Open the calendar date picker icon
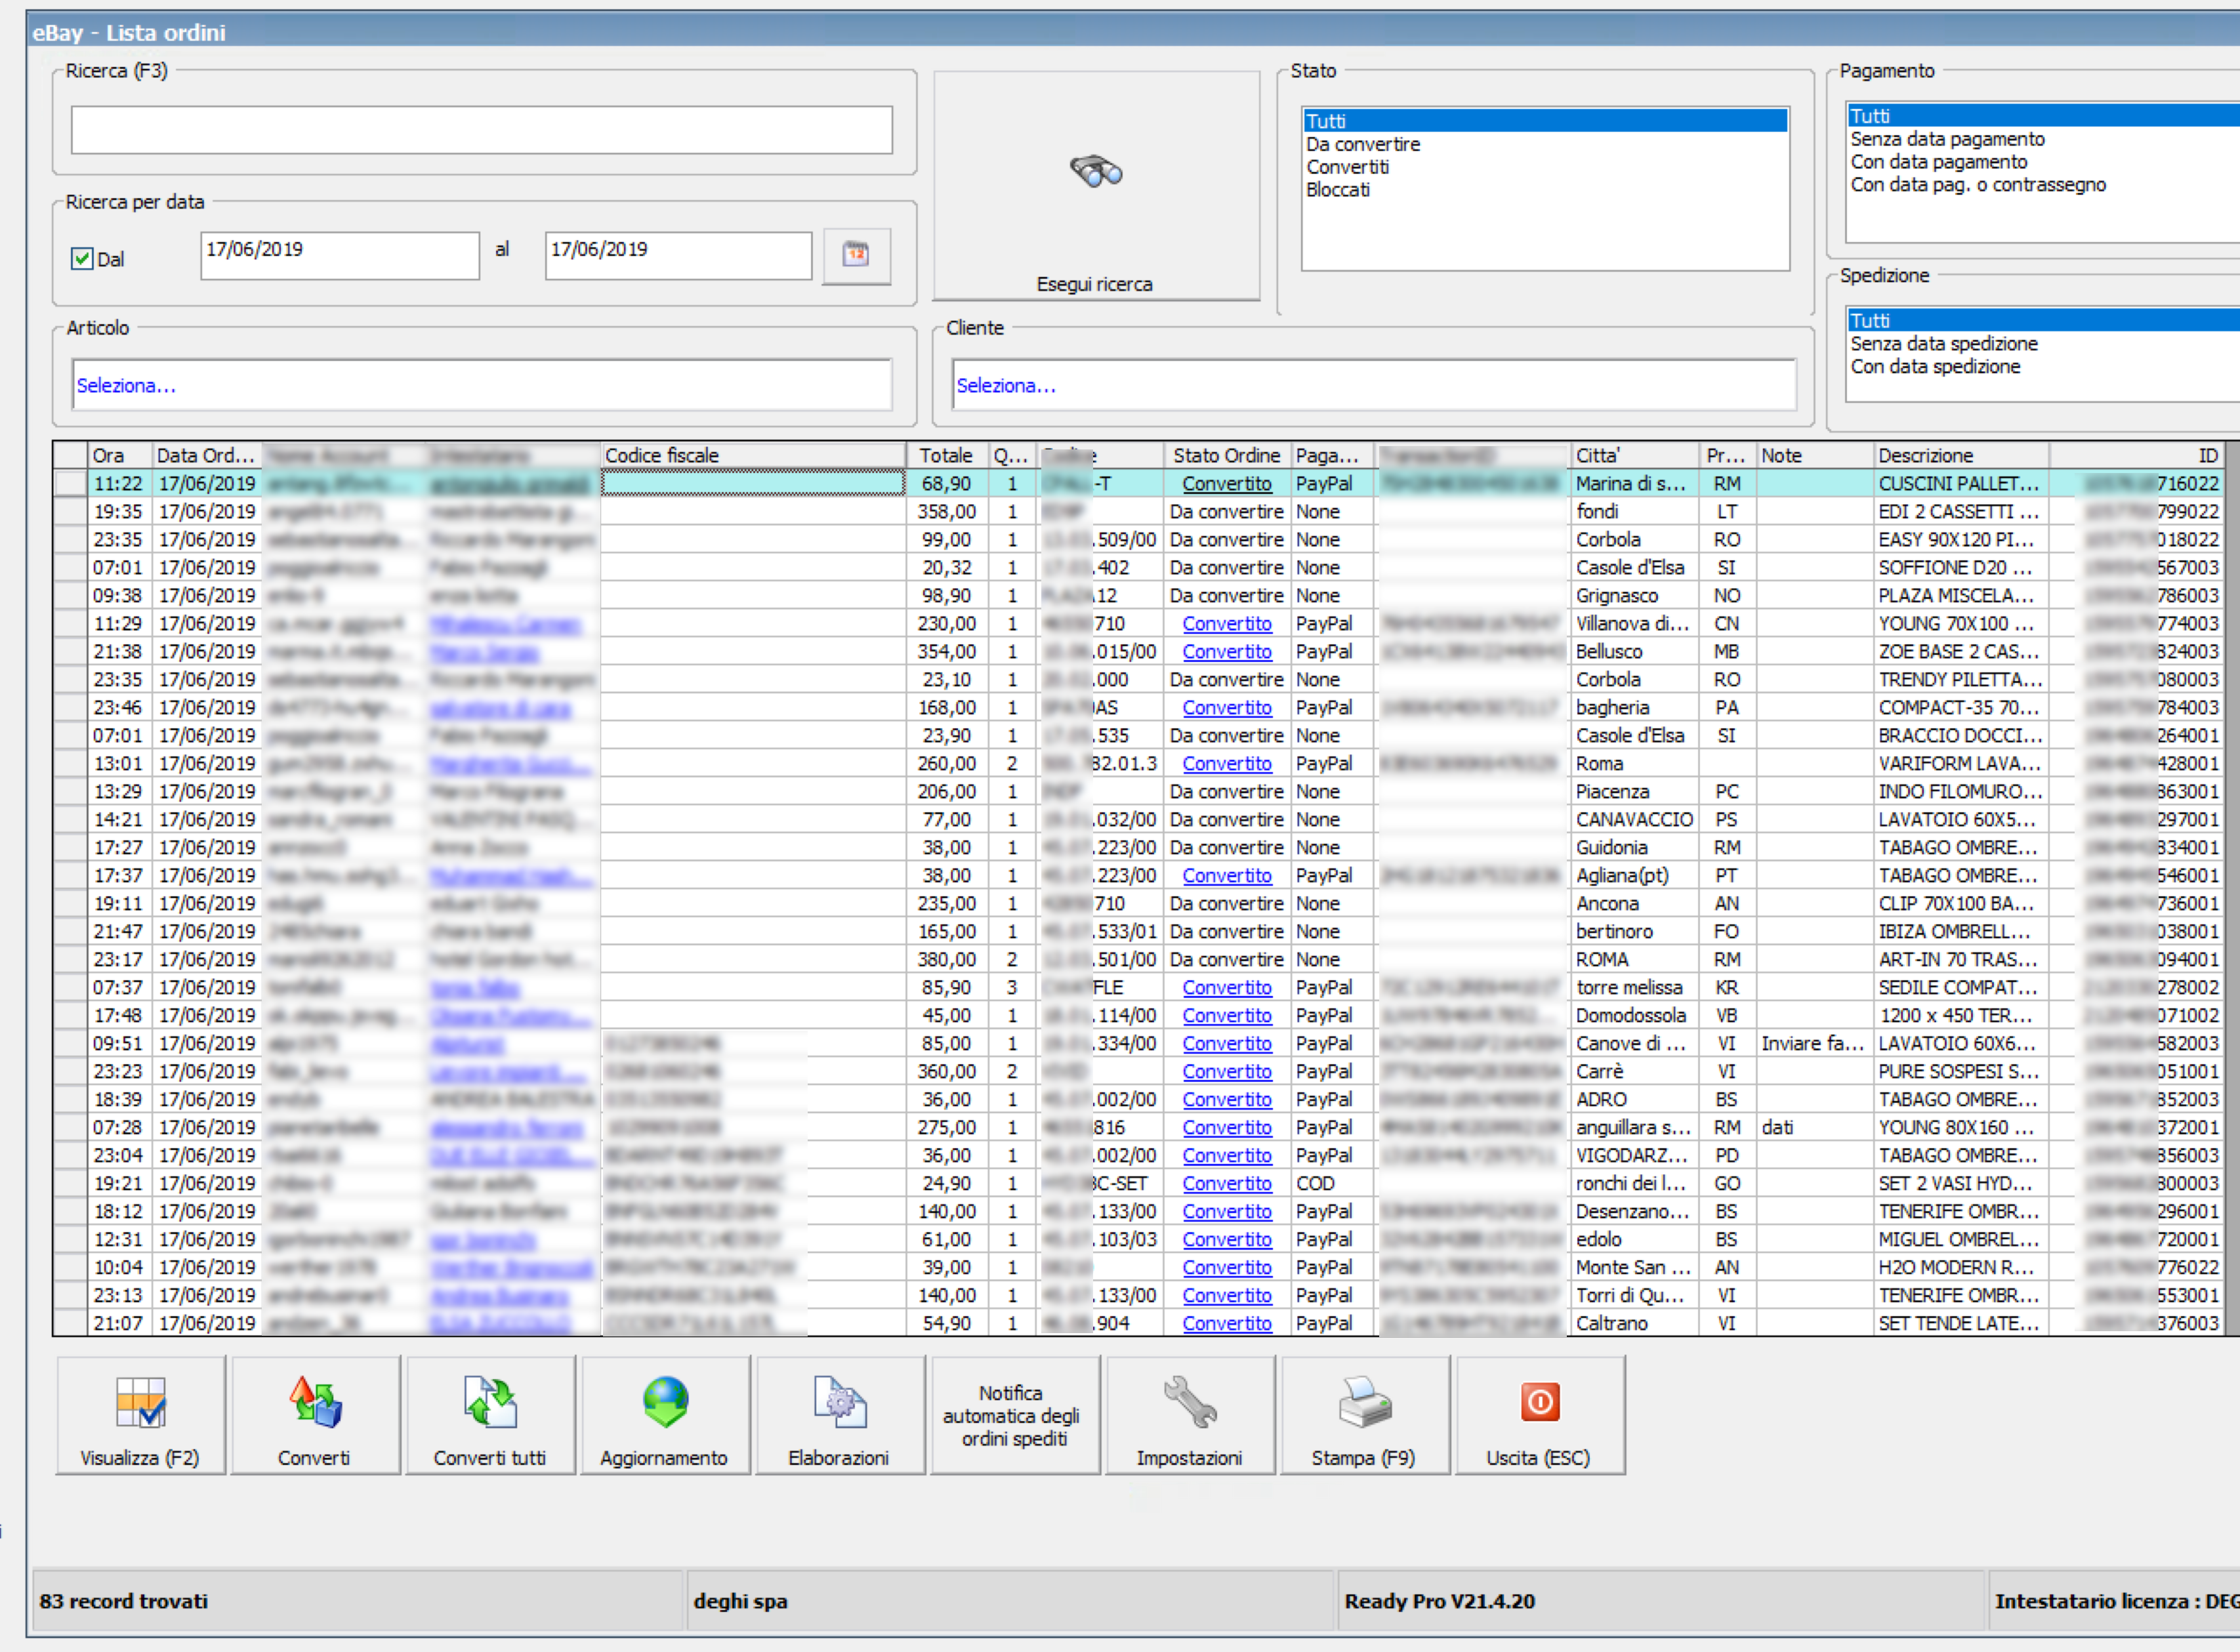The height and width of the screenshot is (1652, 2240). coord(855,255)
